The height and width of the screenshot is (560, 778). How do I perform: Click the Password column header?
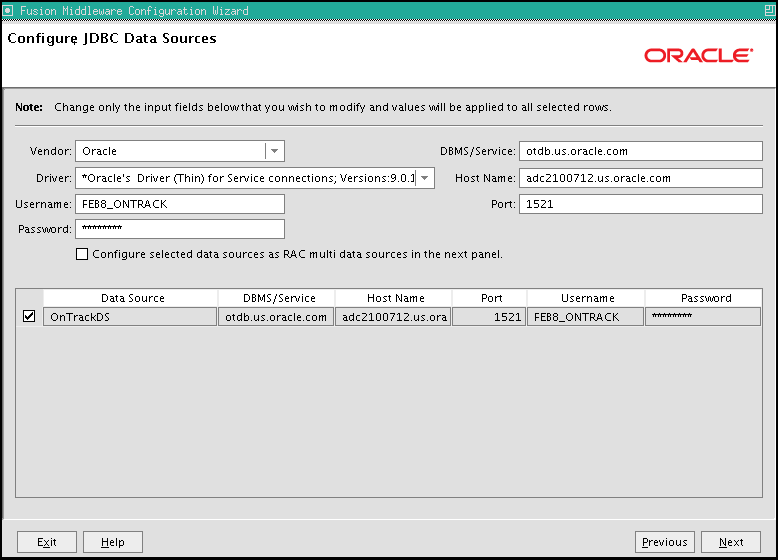point(704,298)
